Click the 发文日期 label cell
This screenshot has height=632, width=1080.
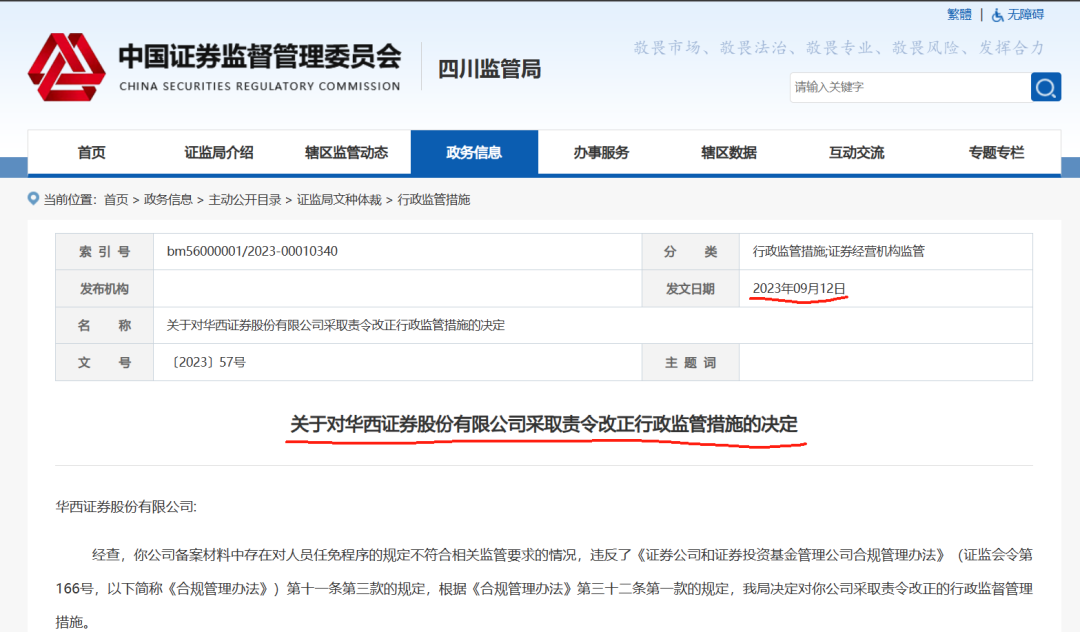[x=690, y=288]
